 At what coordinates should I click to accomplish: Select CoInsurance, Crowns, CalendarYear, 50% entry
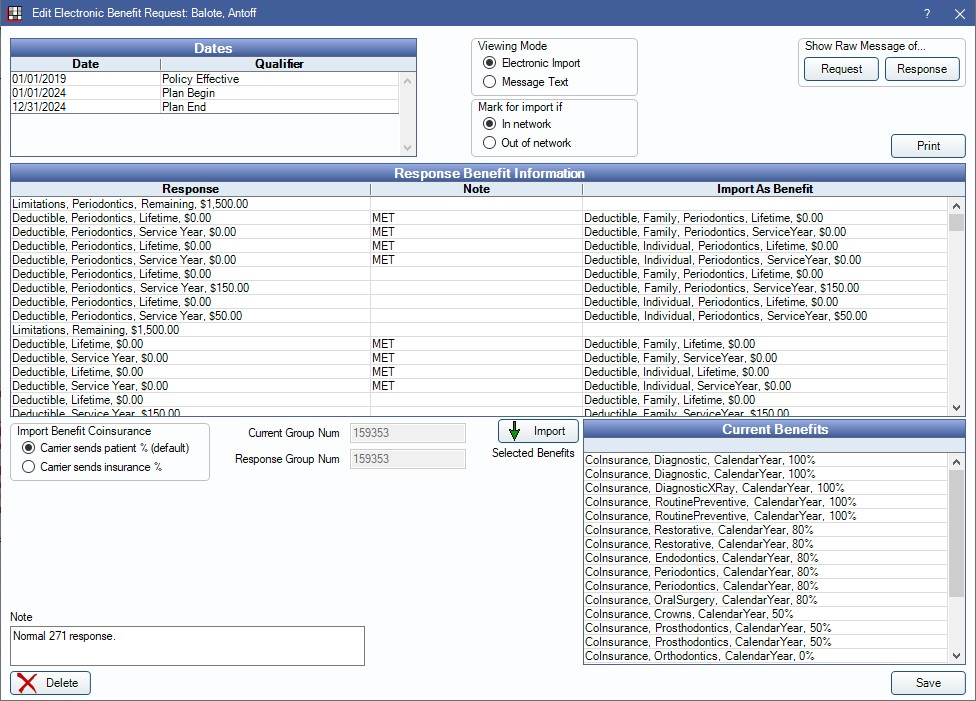[x=689, y=614]
